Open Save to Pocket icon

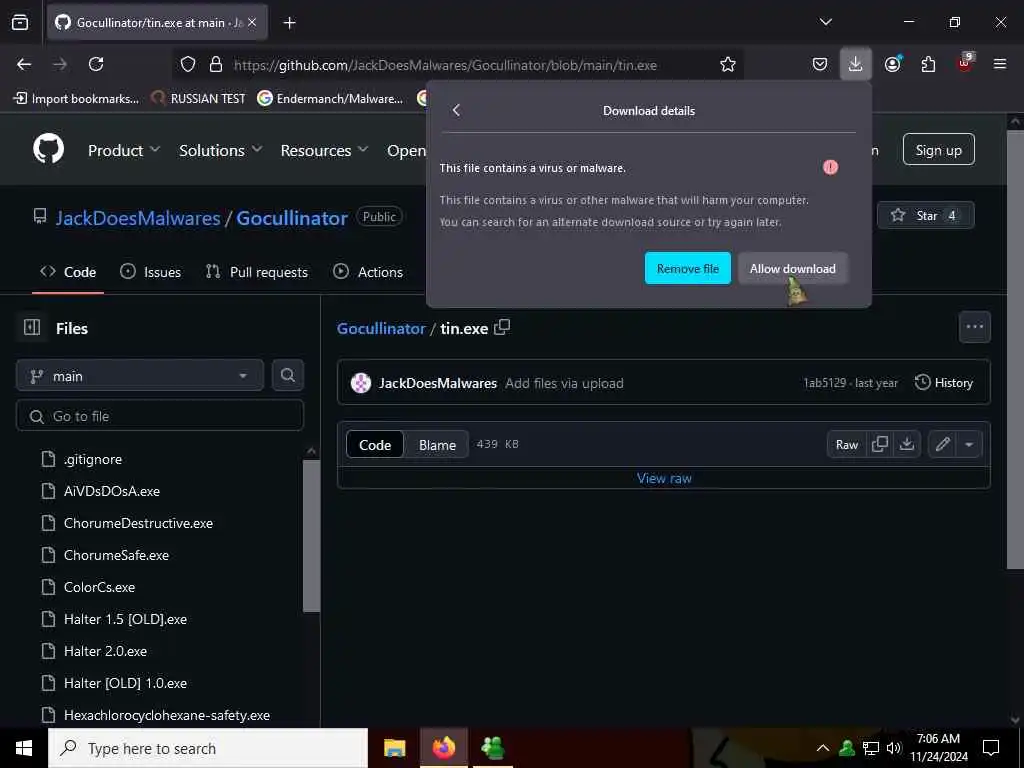(x=820, y=64)
